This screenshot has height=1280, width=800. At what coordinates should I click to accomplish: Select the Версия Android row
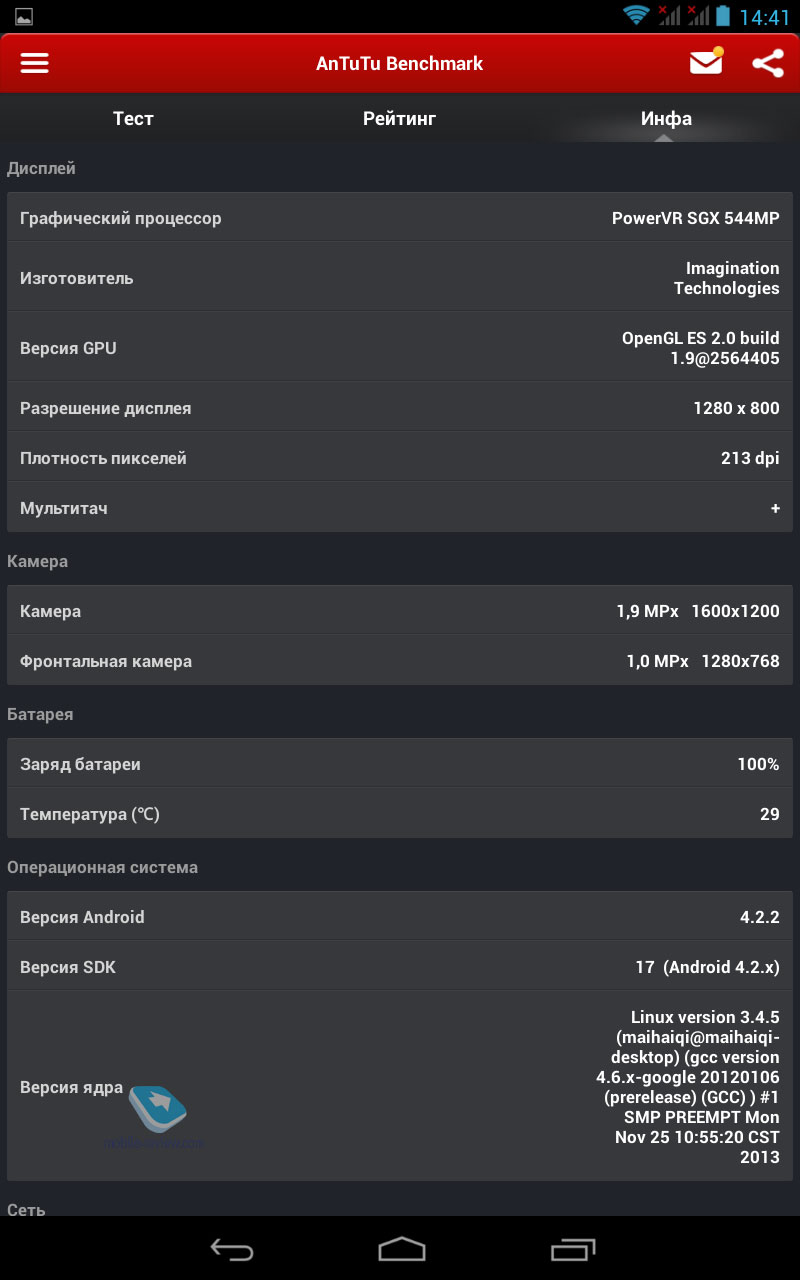400,917
